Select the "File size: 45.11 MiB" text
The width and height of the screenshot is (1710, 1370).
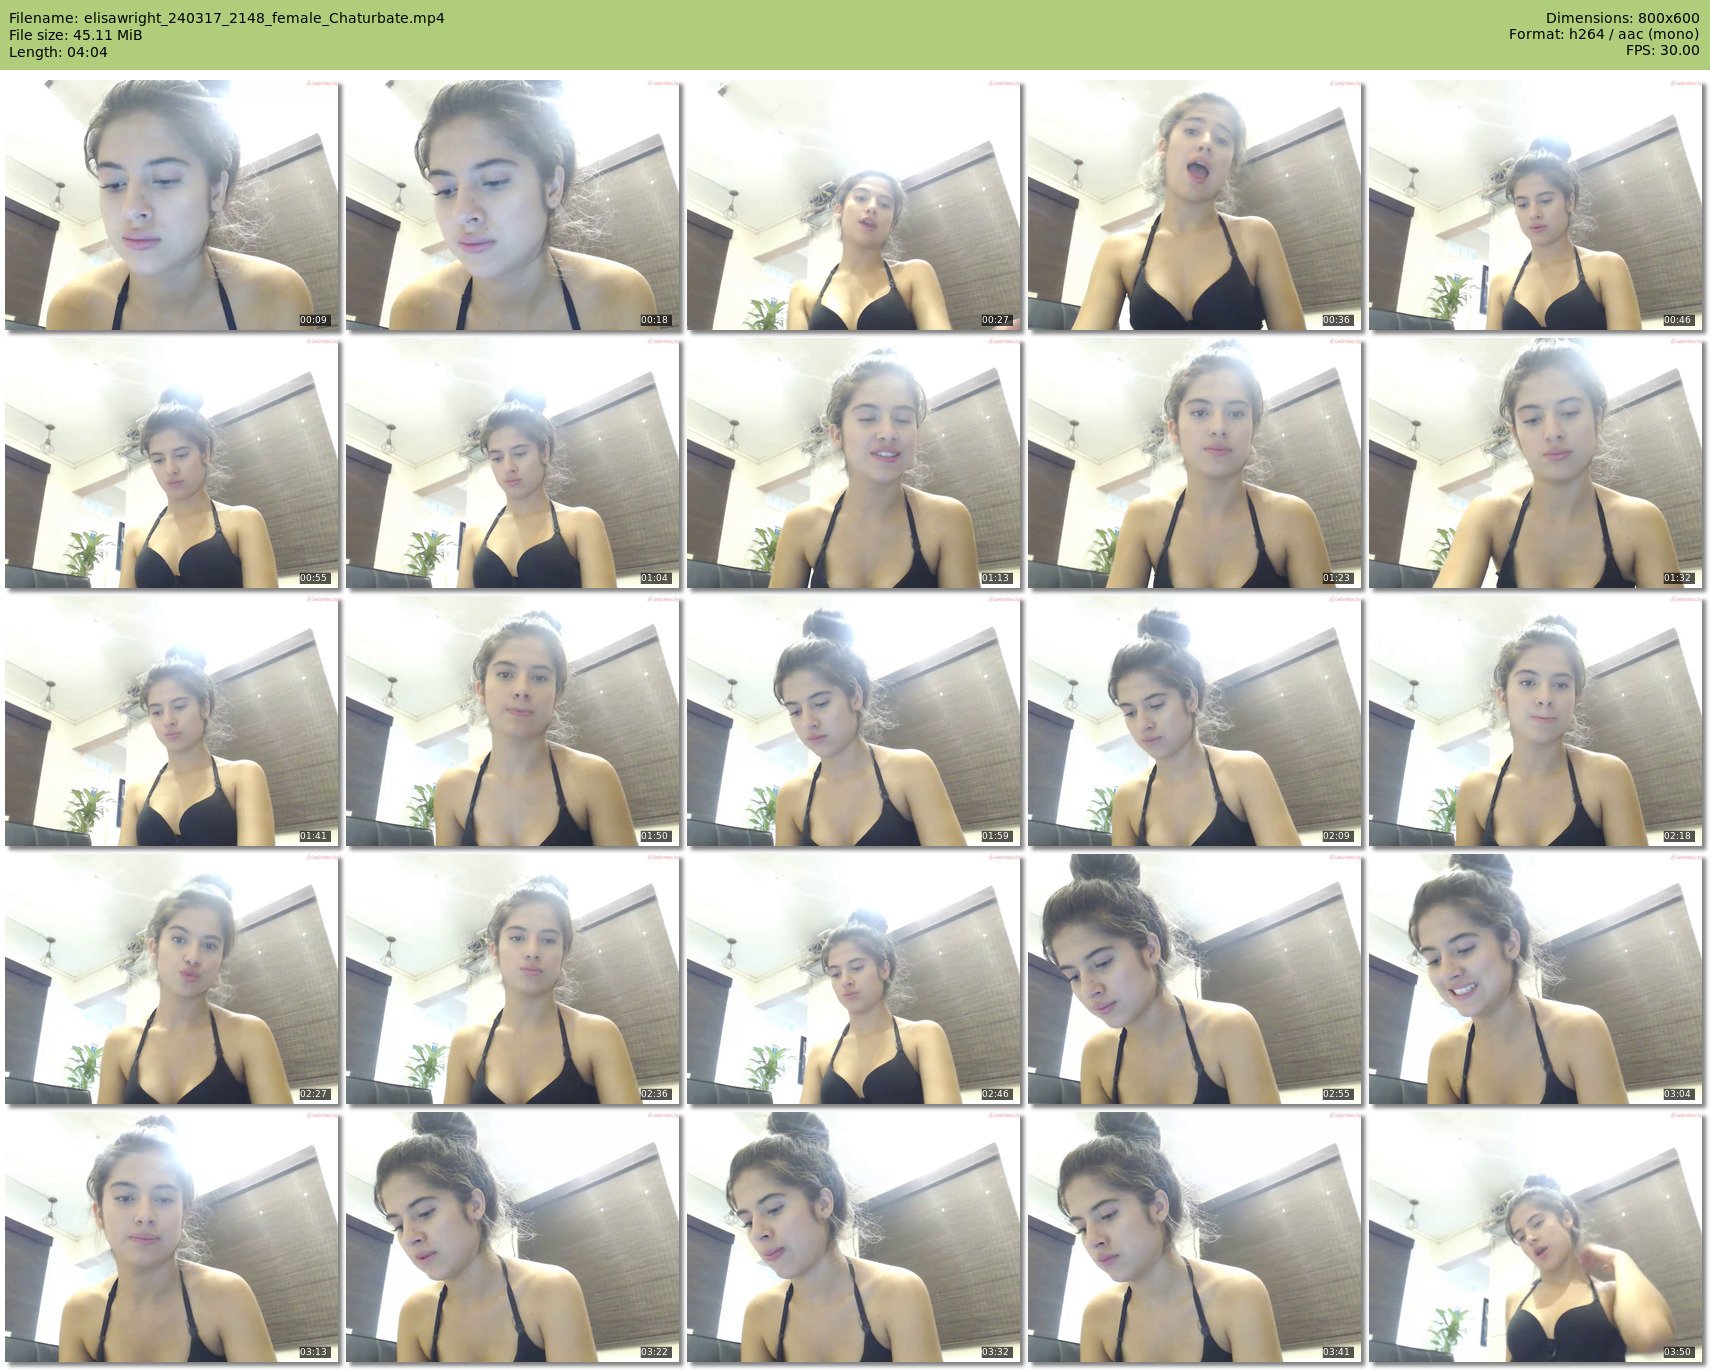pyautogui.click(x=75, y=35)
